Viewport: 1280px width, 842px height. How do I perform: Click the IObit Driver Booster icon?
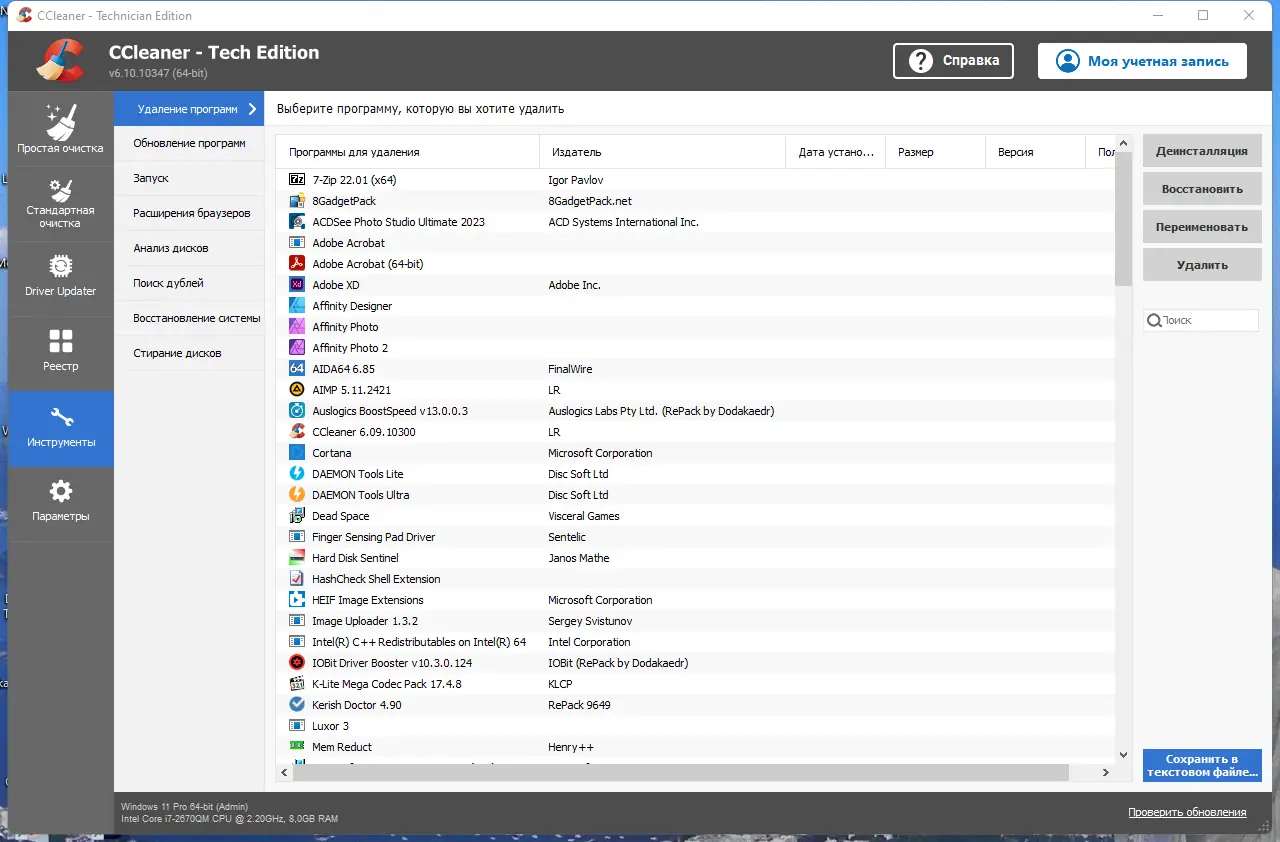click(296, 663)
